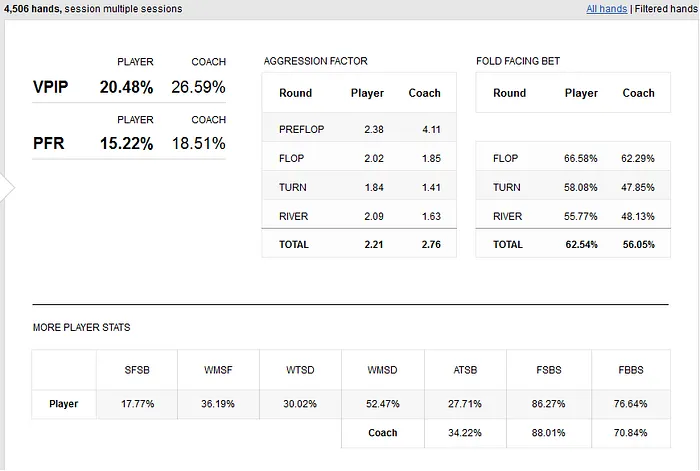Click the FBBS column header
700x471 pixels.
[x=631, y=370]
